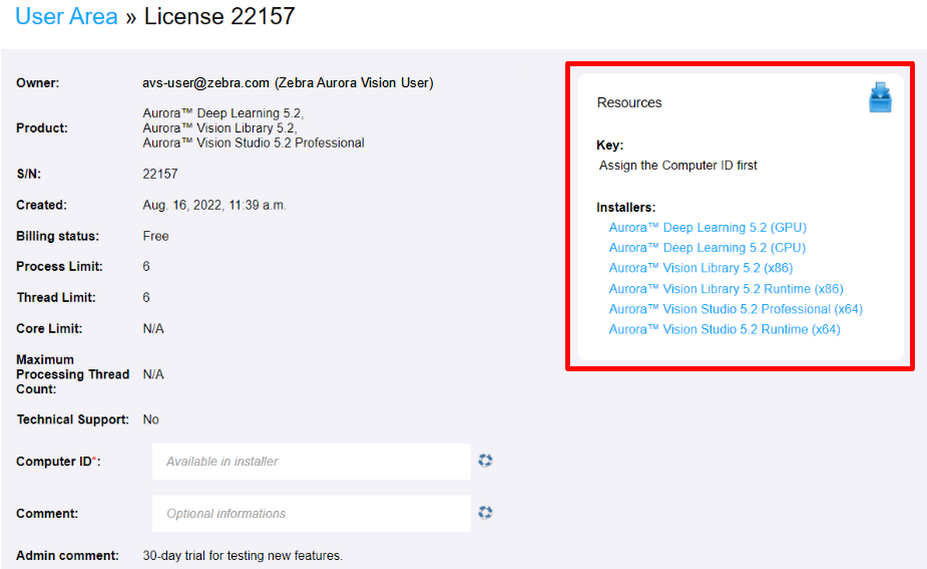Click the refresh icon beside Comment field
Image resolution: width=927 pixels, height=569 pixels.
click(485, 512)
